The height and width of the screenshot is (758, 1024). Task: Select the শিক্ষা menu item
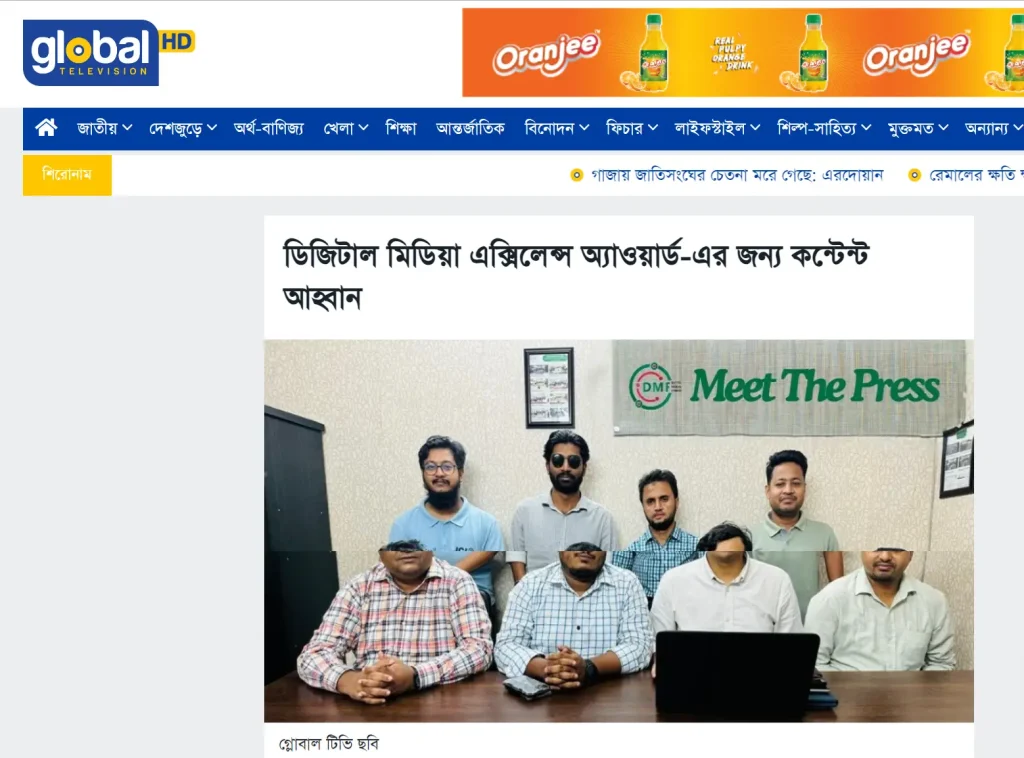400,128
